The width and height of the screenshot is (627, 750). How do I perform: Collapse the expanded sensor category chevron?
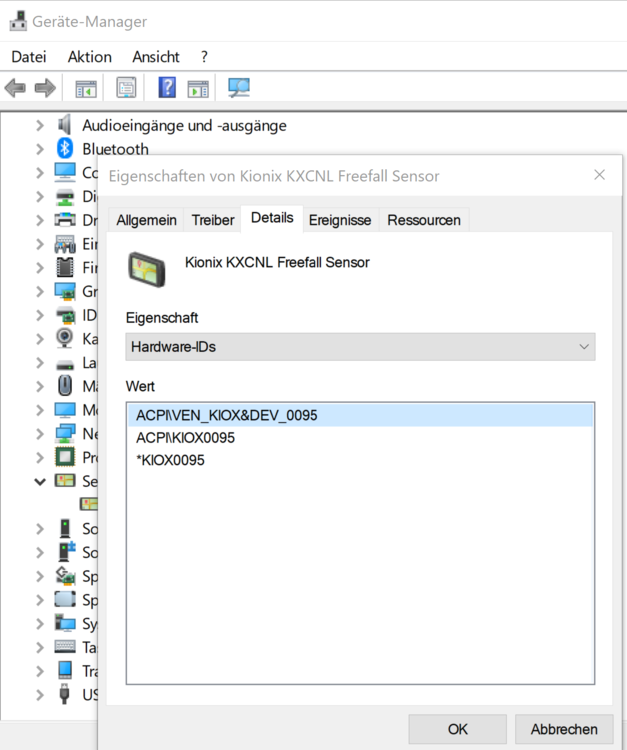40,481
